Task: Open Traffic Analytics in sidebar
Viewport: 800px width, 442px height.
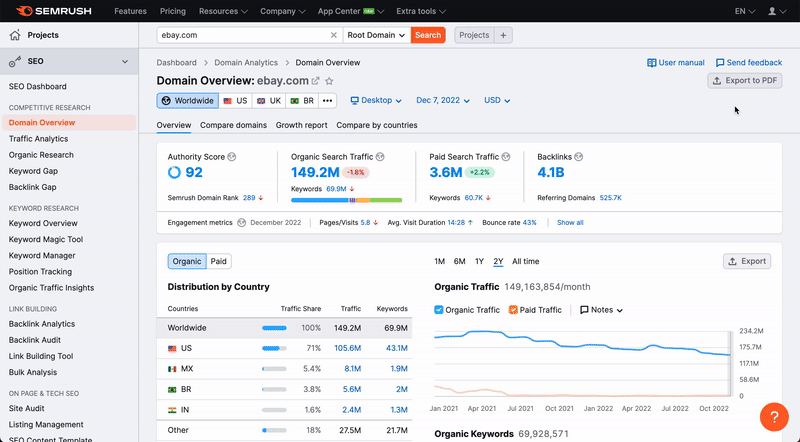Action: [x=38, y=139]
